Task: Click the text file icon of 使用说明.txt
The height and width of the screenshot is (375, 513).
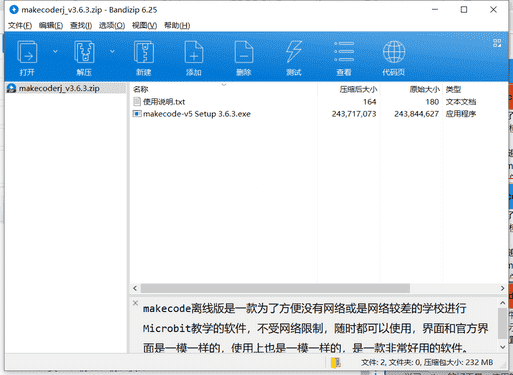Action: [x=137, y=101]
